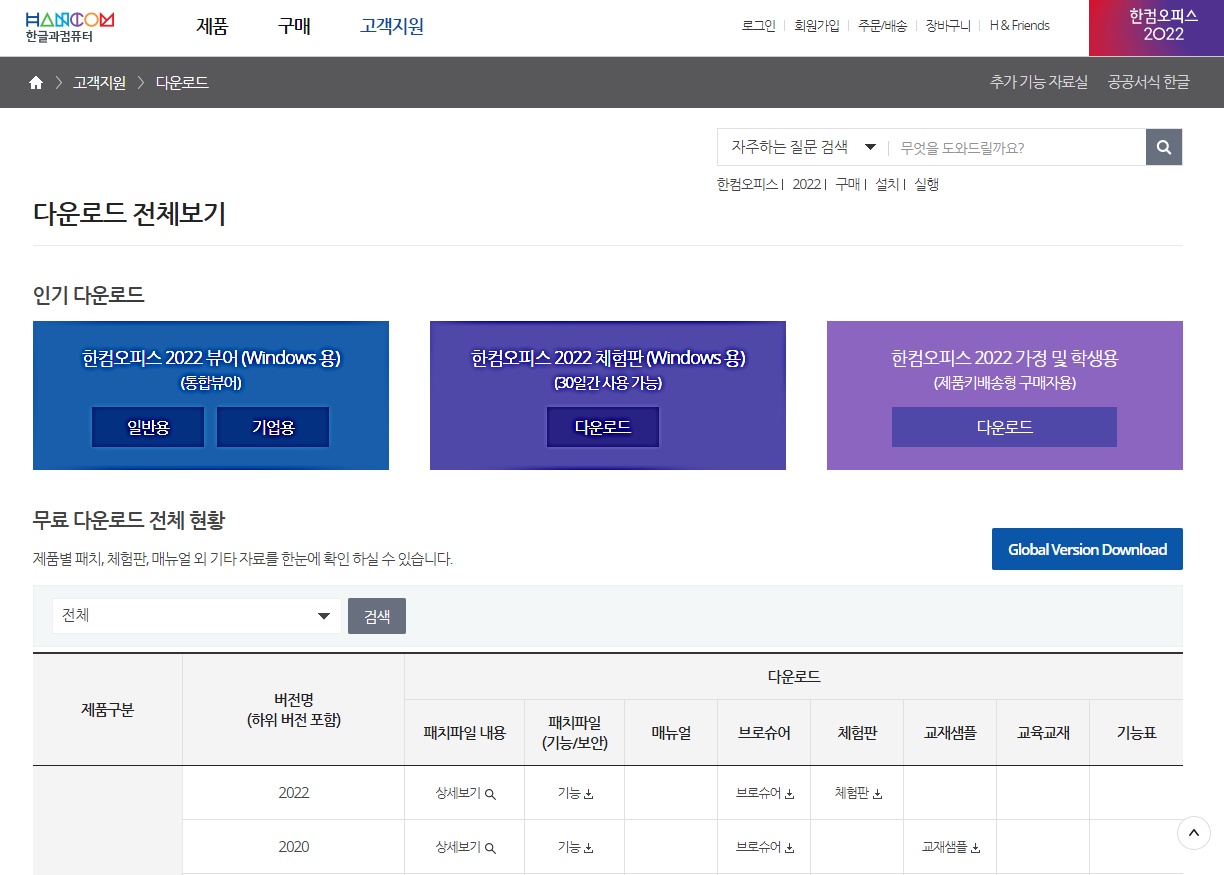The width and height of the screenshot is (1224, 875).
Task: Click 다운로드 for 2022 체험판
Action: coord(603,427)
